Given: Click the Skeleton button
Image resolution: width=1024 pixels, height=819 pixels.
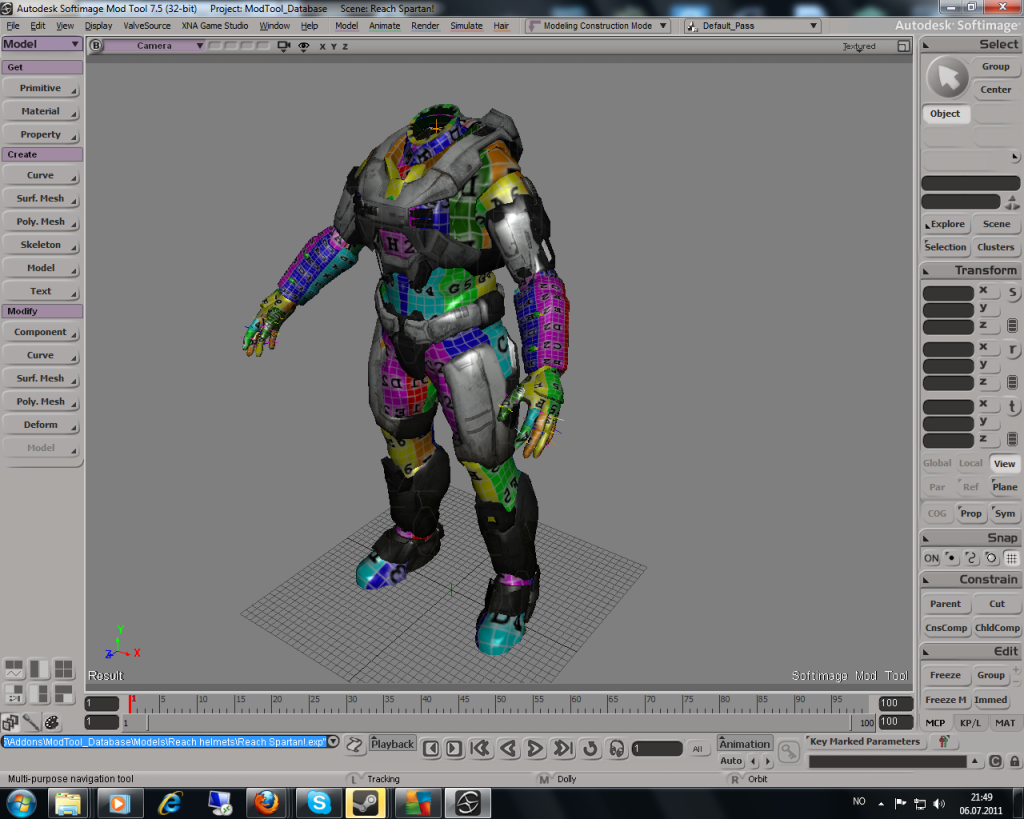Looking at the screenshot, I should 40,245.
